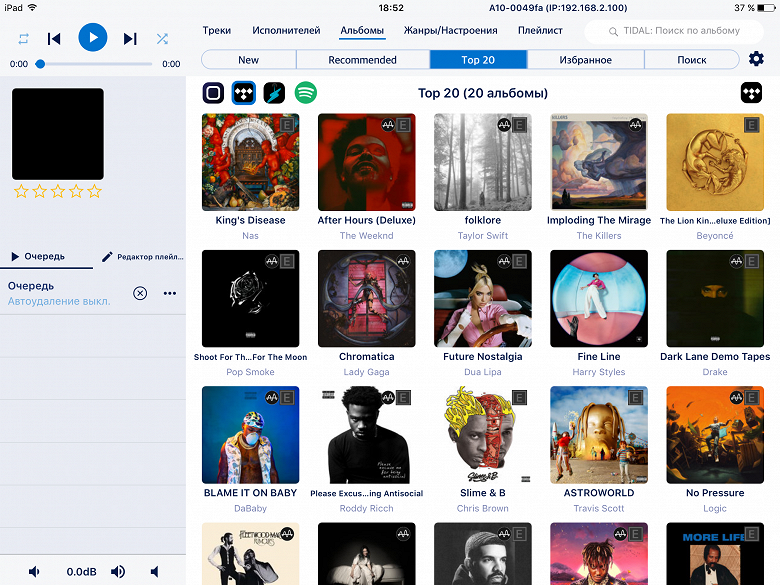
Task: Open Fleetwood Mac Rumours album cover
Action: tap(251, 554)
